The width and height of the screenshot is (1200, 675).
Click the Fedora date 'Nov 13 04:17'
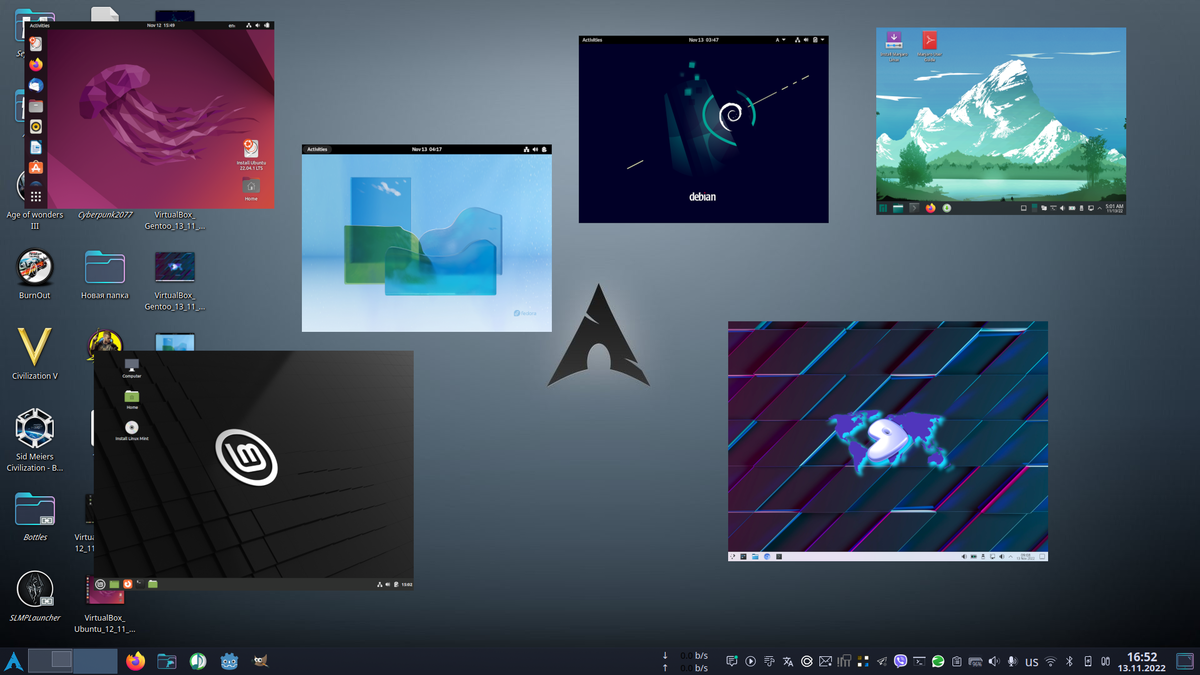(x=426, y=149)
